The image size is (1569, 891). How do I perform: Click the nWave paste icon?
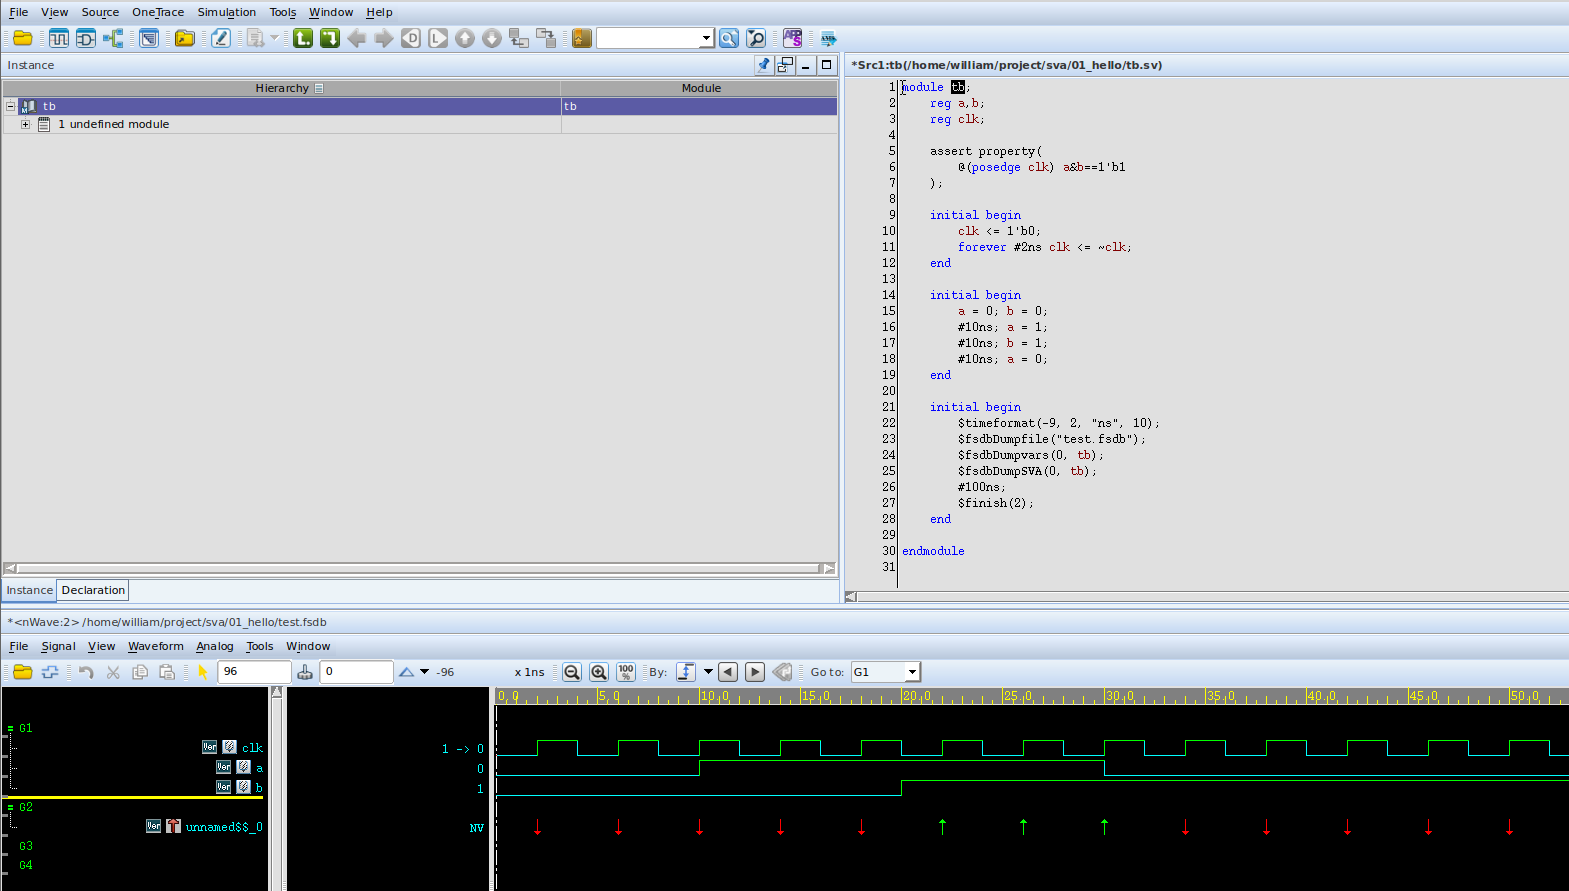tap(167, 672)
